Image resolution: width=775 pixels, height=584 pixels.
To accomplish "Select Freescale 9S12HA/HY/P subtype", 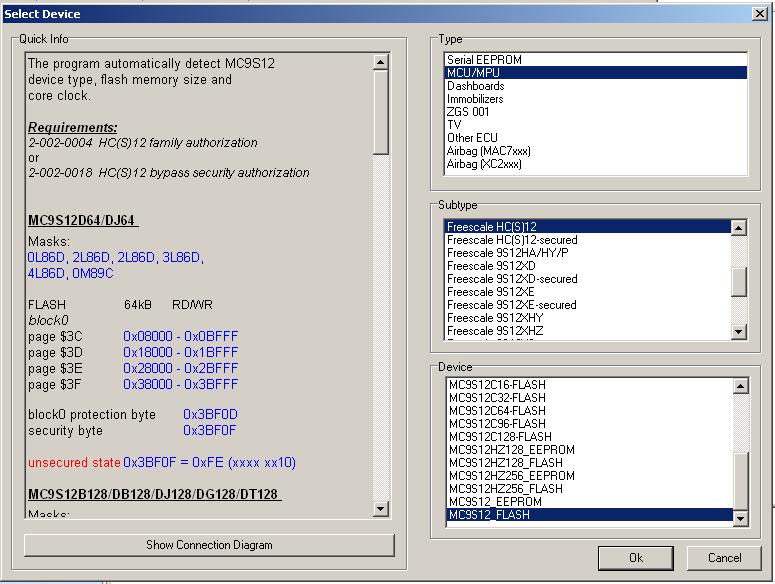I will 588,253.
